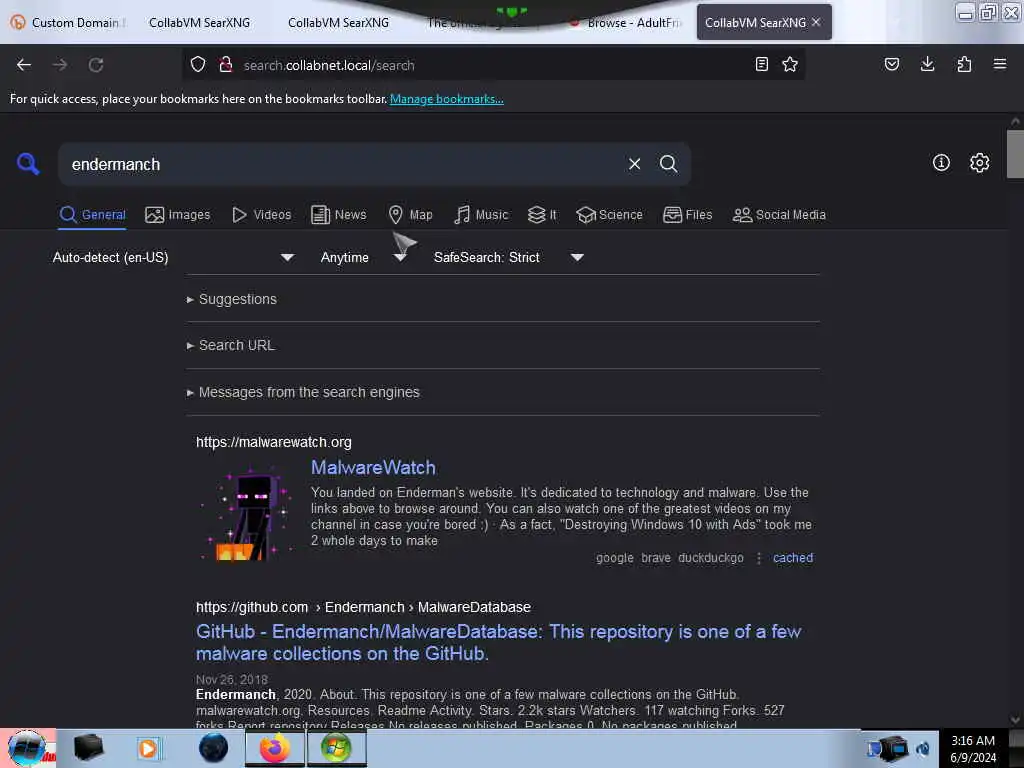The image size is (1024, 768).
Task: Click the volume tray icon
Action: (x=923, y=748)
